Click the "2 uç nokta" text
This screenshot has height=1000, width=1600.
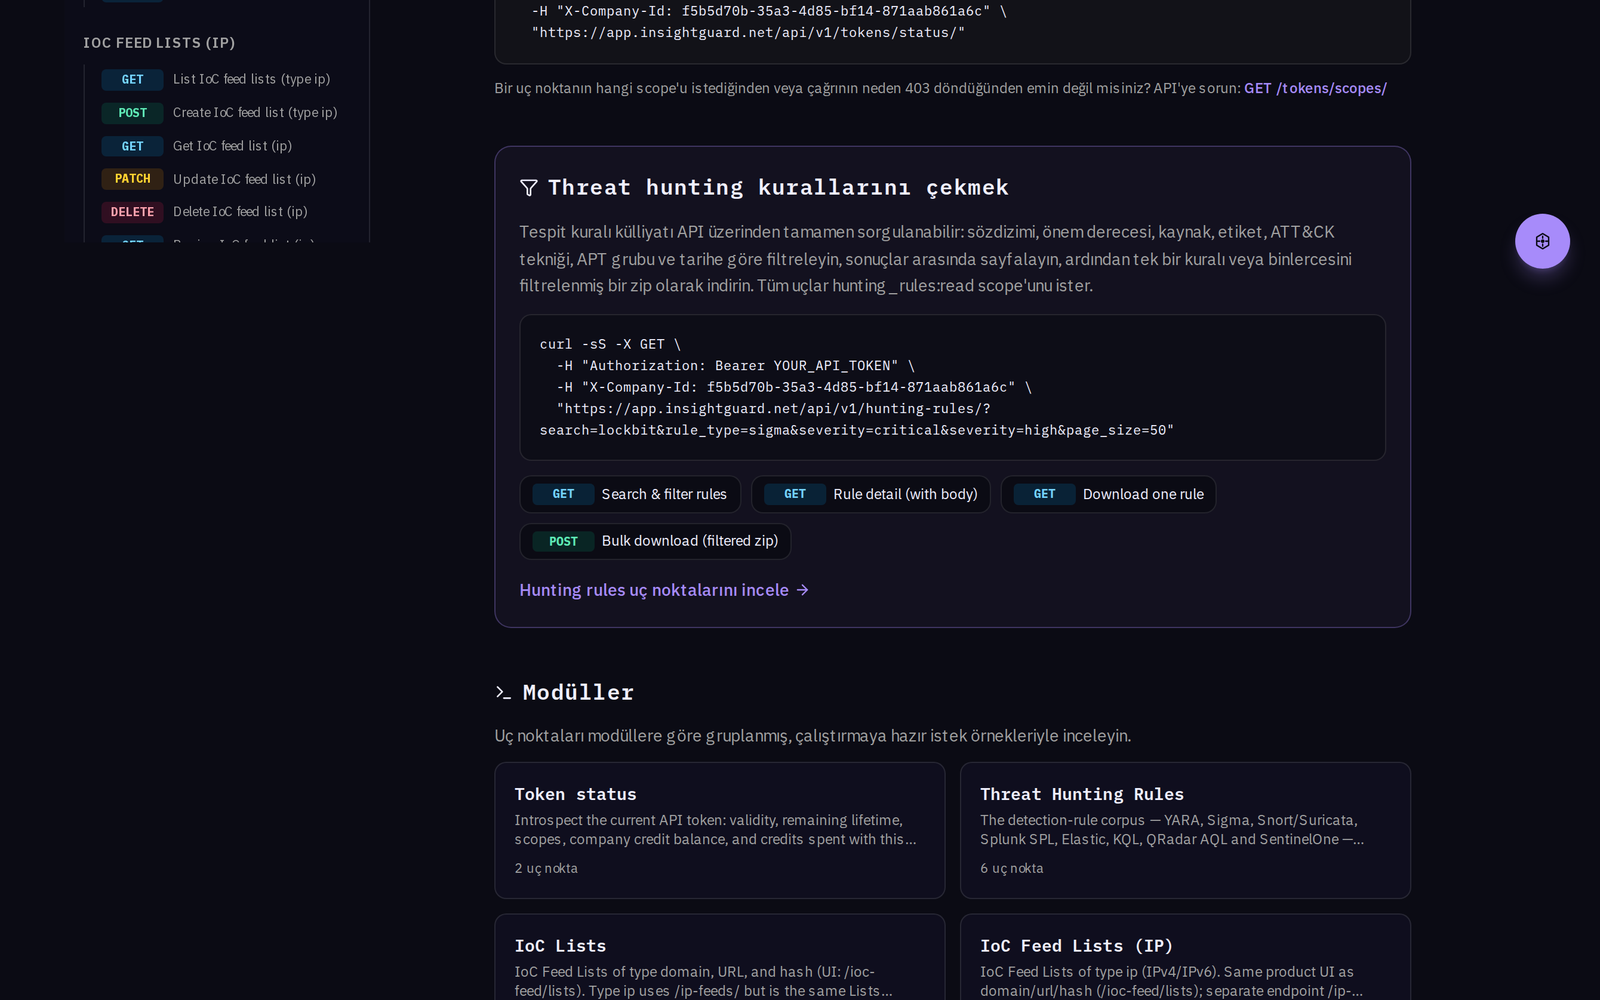pos(546,868)
